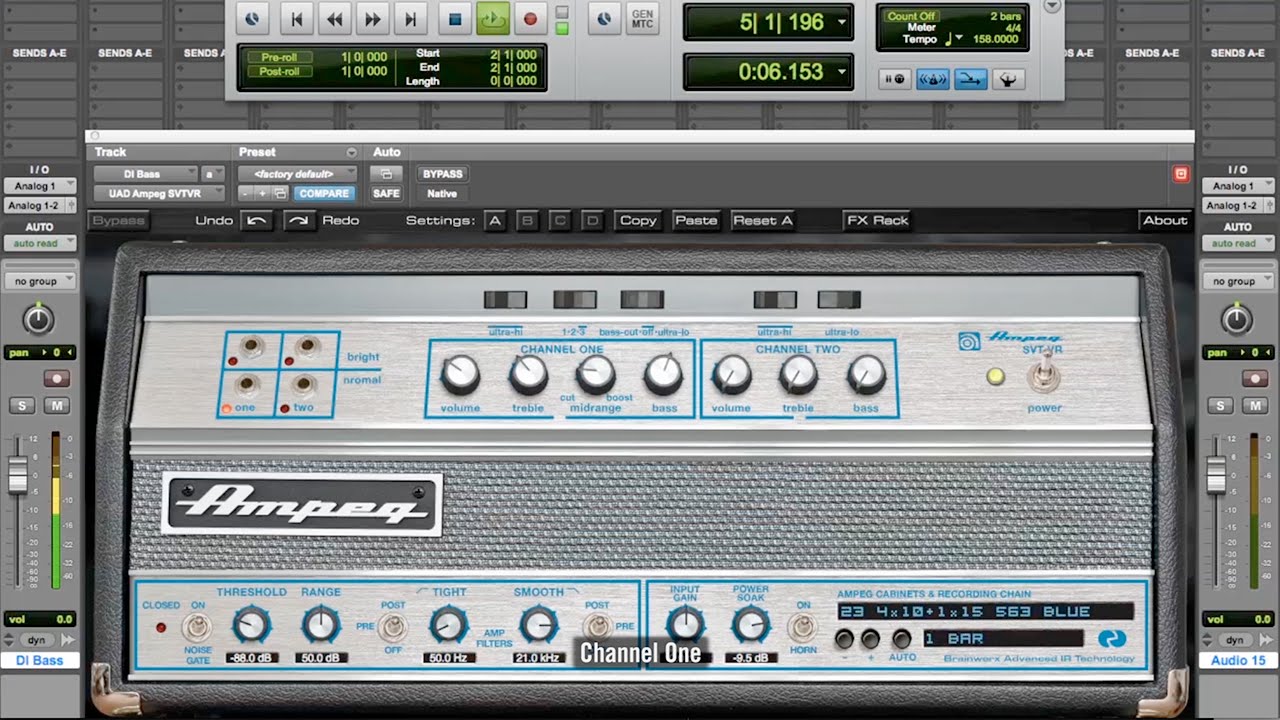Select settings slot A
Viewport: 1280px width, 720px height.
[x=495, y=220]
